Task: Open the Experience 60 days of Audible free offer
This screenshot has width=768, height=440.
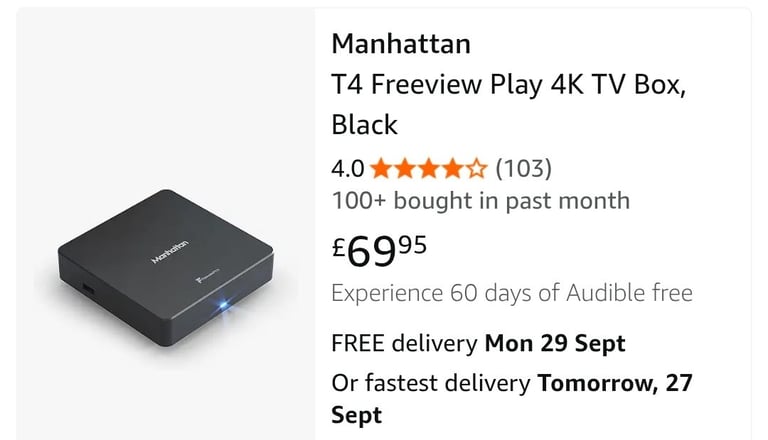Action: [512, 293]
